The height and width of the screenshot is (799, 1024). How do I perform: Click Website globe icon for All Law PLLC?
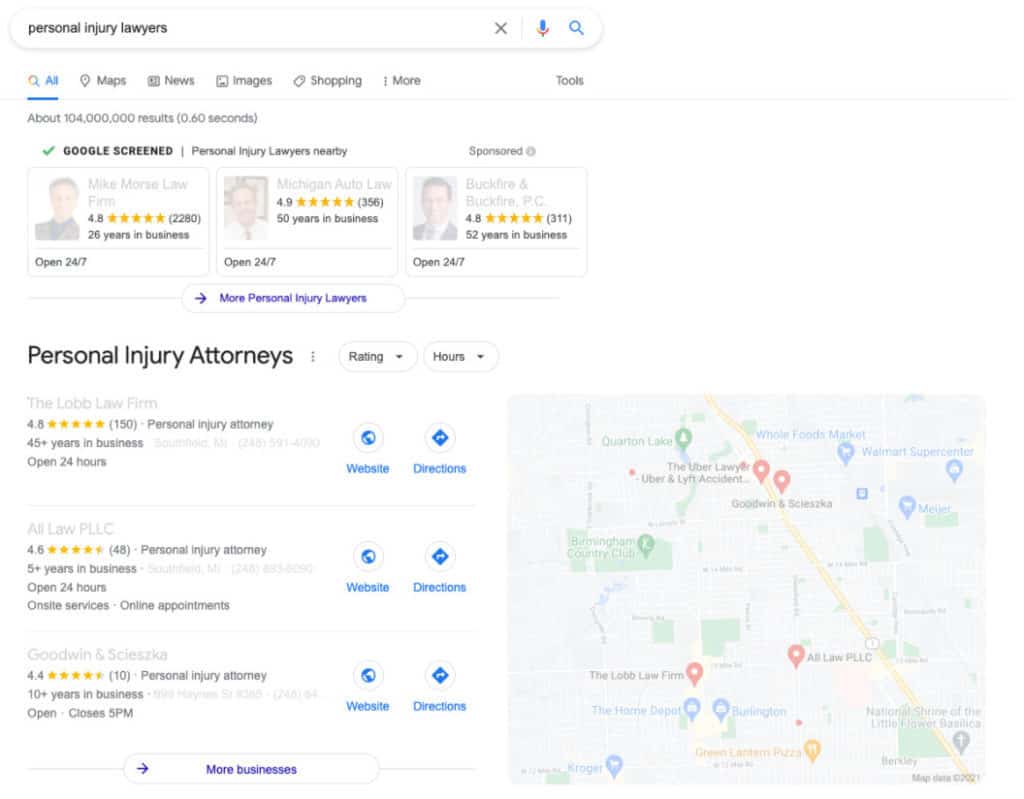coord(368,557)
